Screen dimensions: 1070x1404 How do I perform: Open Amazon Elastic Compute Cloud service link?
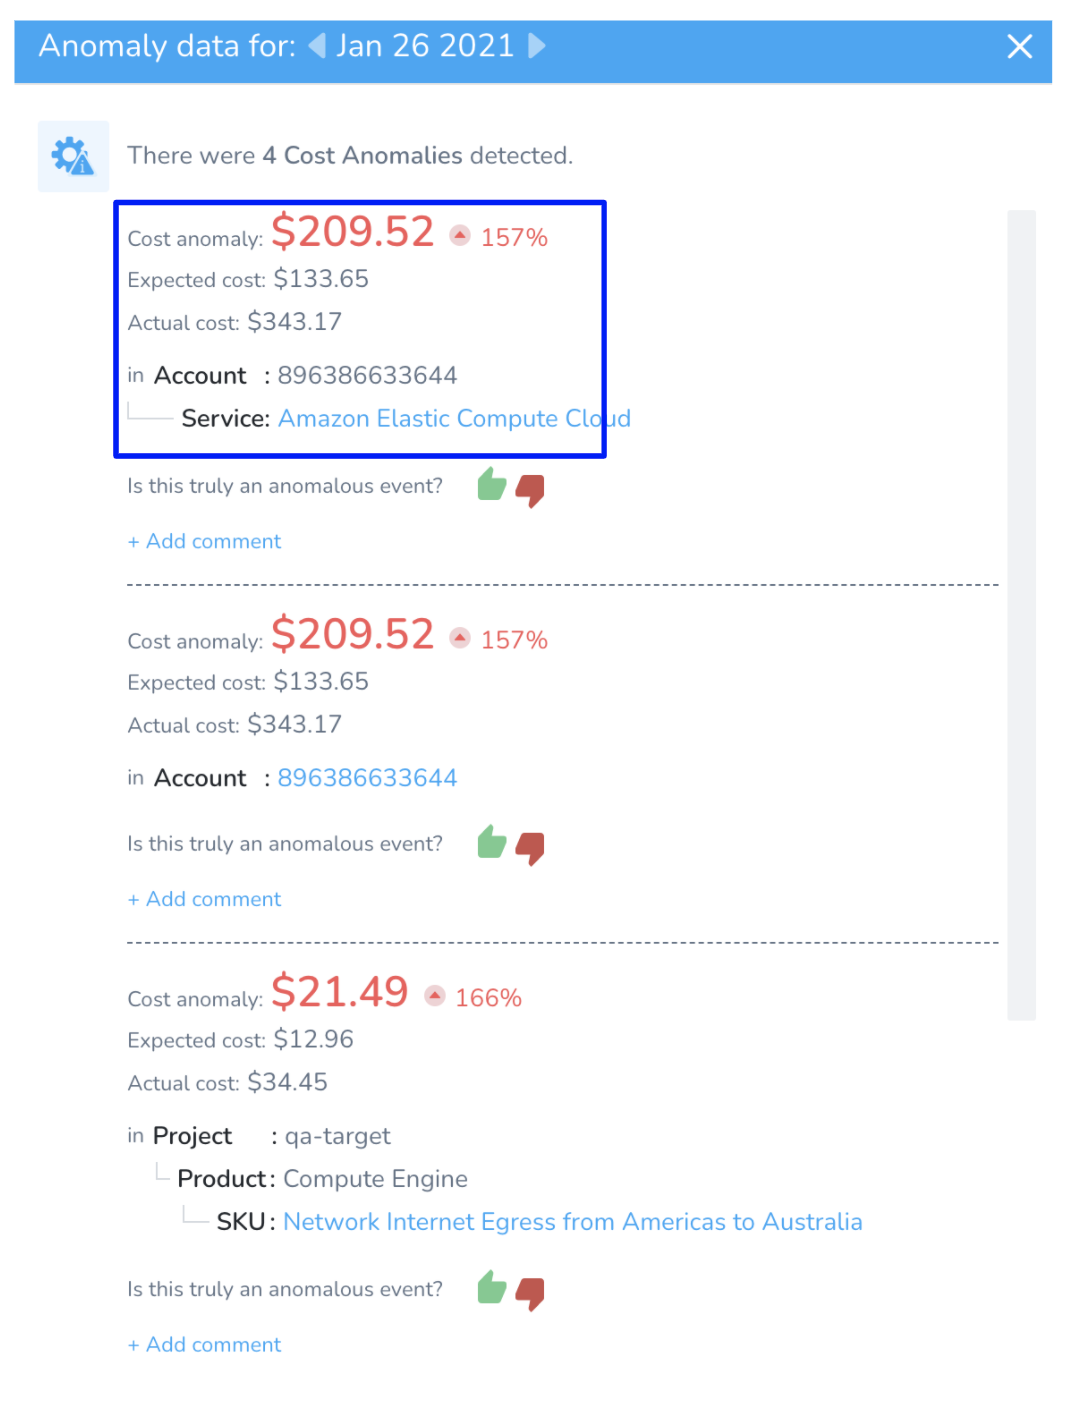click(454, 418)
